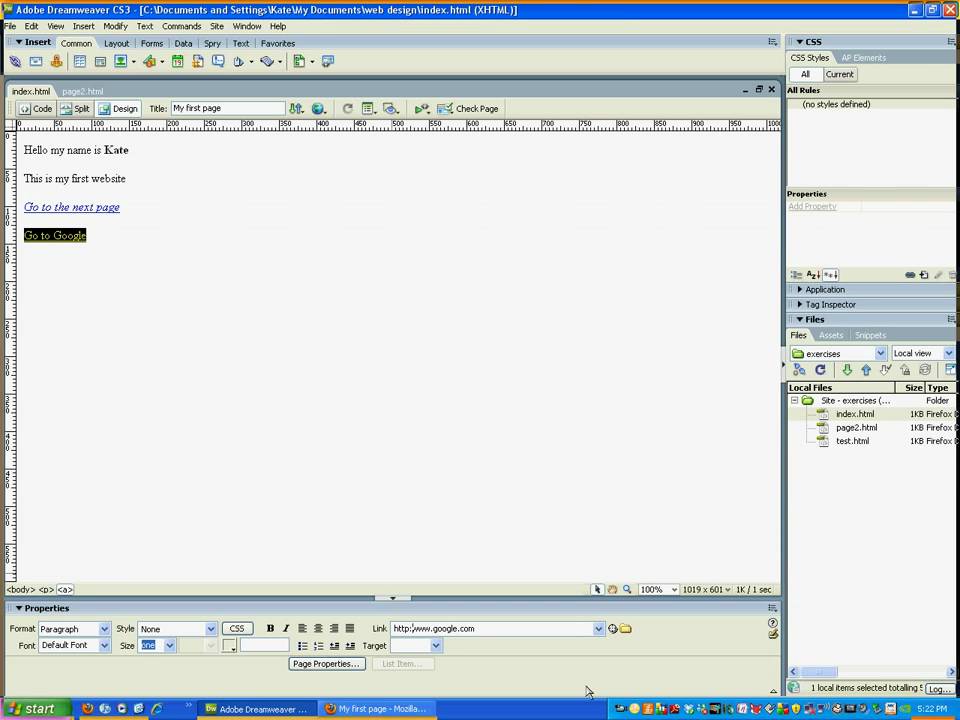The image size is (960, 720).
Task: Click the Refresh icon in Files panel
Action: pos(820,370)
